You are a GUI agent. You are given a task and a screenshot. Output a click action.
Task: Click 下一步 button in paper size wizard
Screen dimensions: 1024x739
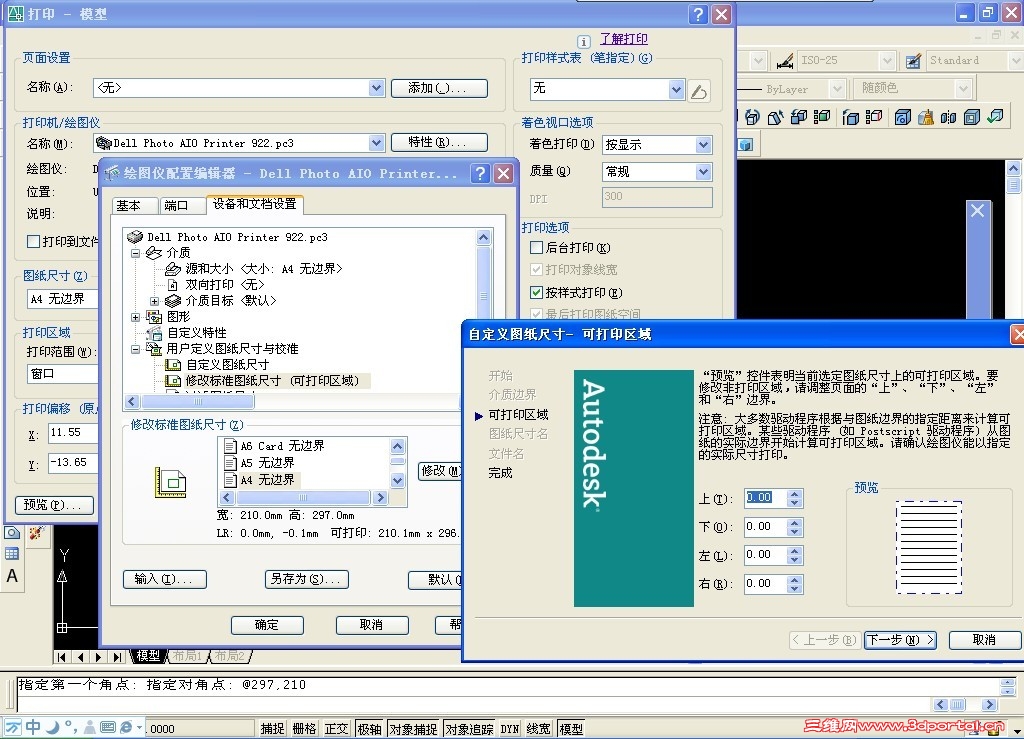coord(900,640)
